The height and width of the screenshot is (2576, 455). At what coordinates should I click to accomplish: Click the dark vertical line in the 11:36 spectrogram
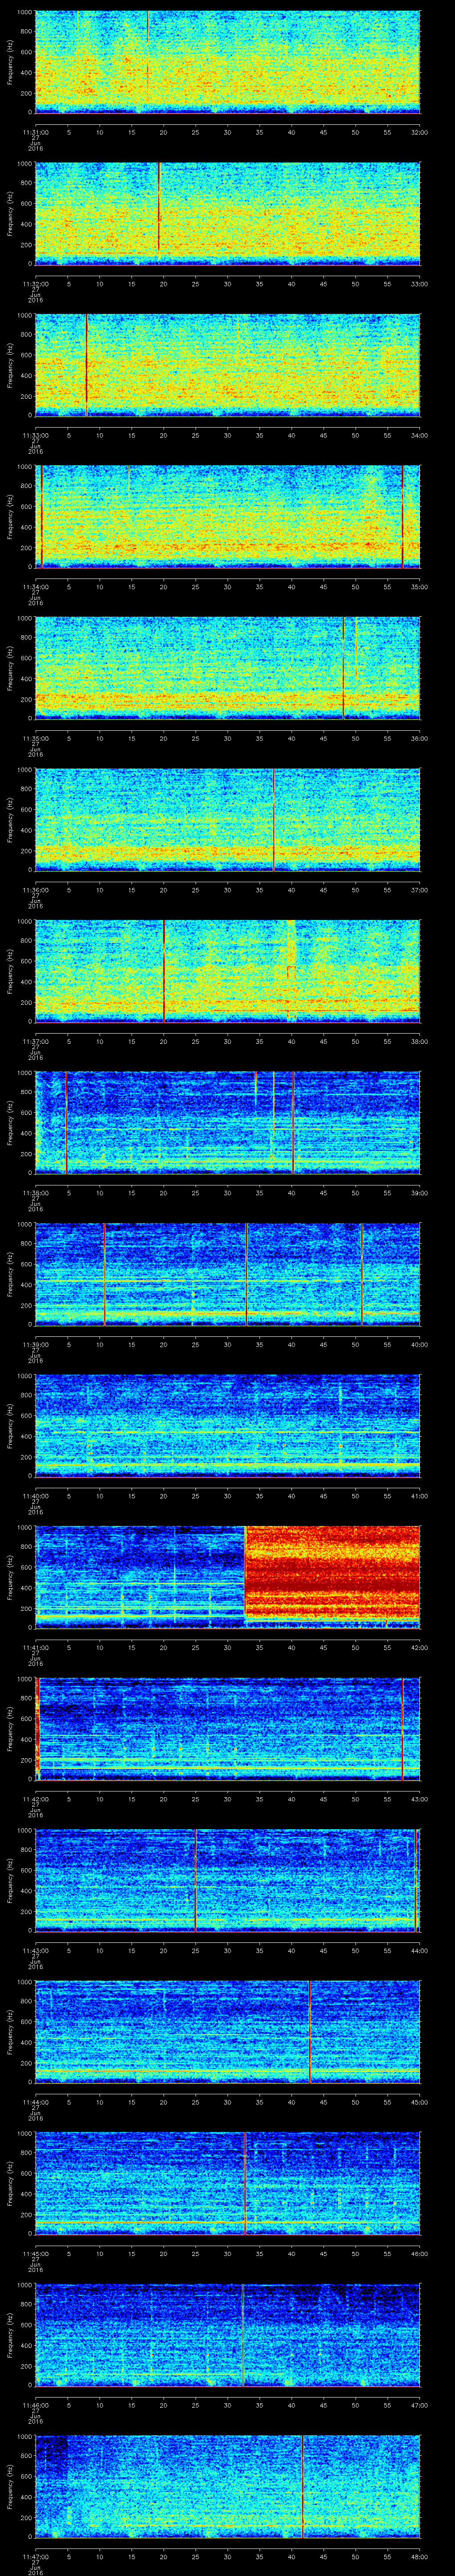coord(273,819)
